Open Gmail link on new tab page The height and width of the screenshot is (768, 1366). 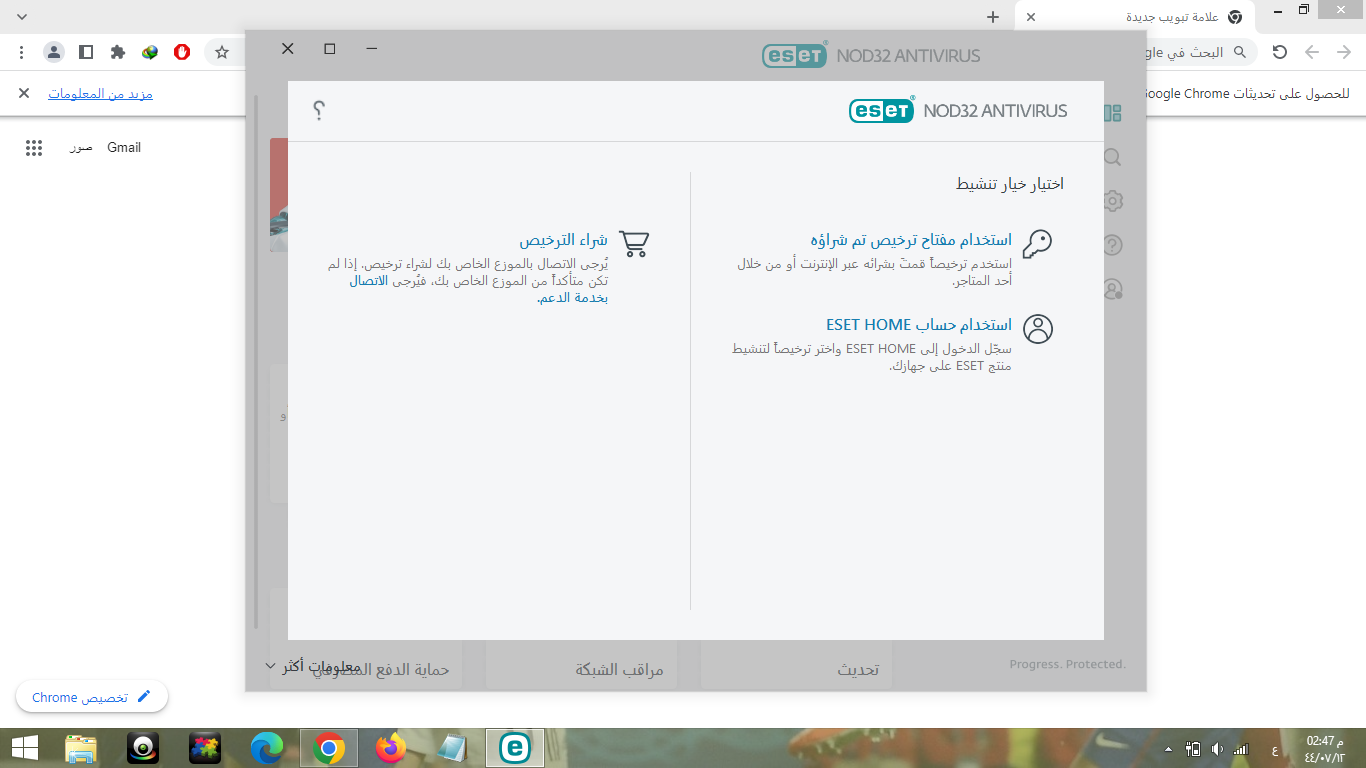coord(124,148)
